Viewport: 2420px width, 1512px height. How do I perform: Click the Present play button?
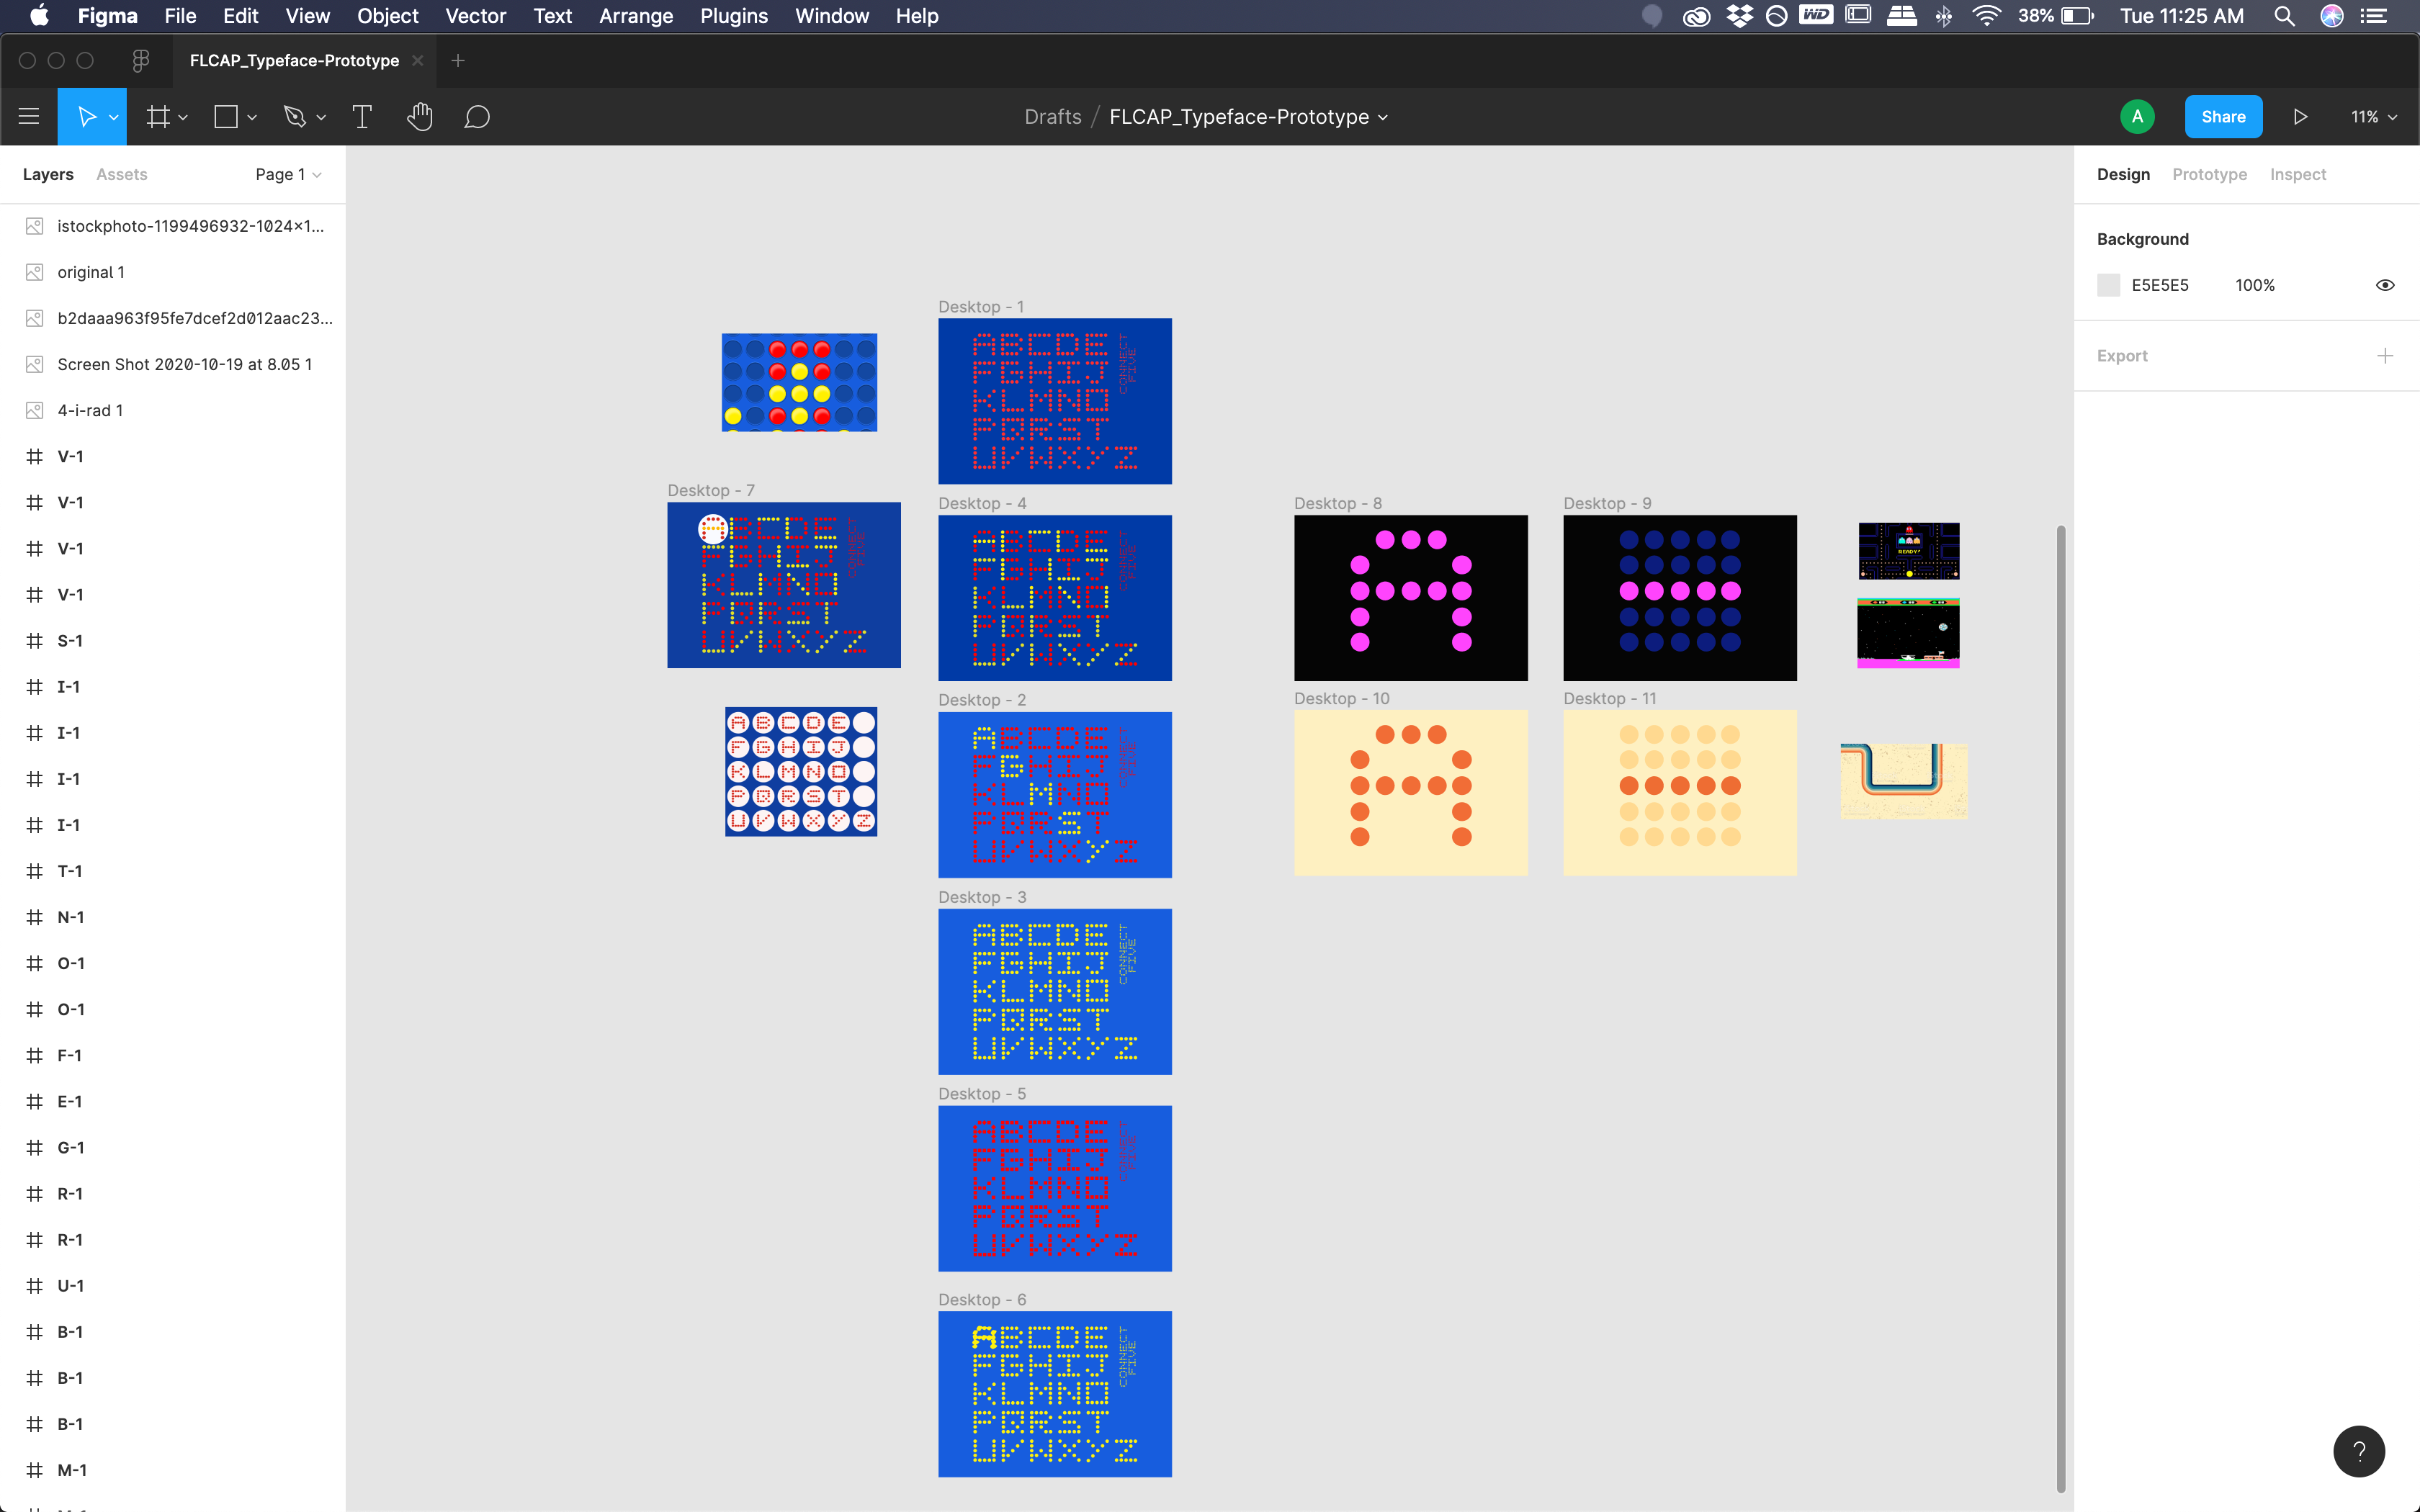click(2300, 117)
